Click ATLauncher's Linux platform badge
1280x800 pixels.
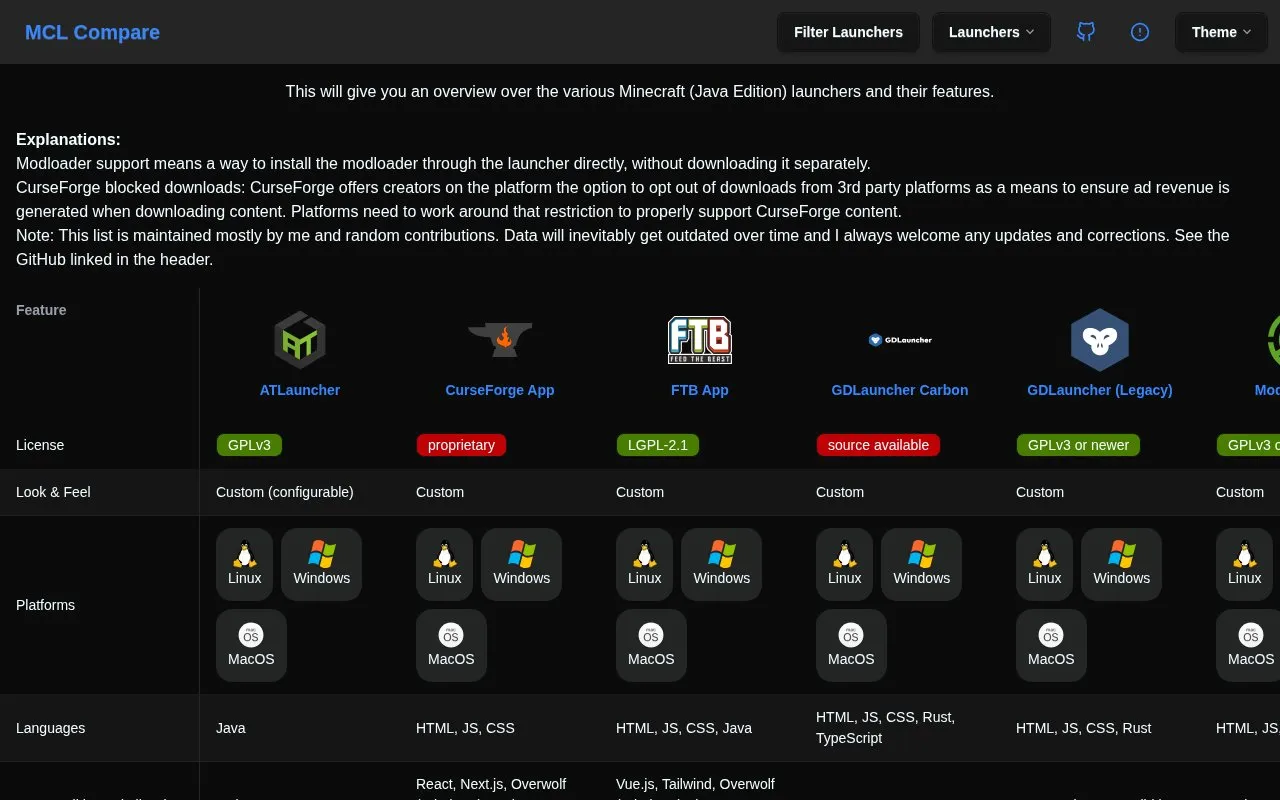coord(245,564)
